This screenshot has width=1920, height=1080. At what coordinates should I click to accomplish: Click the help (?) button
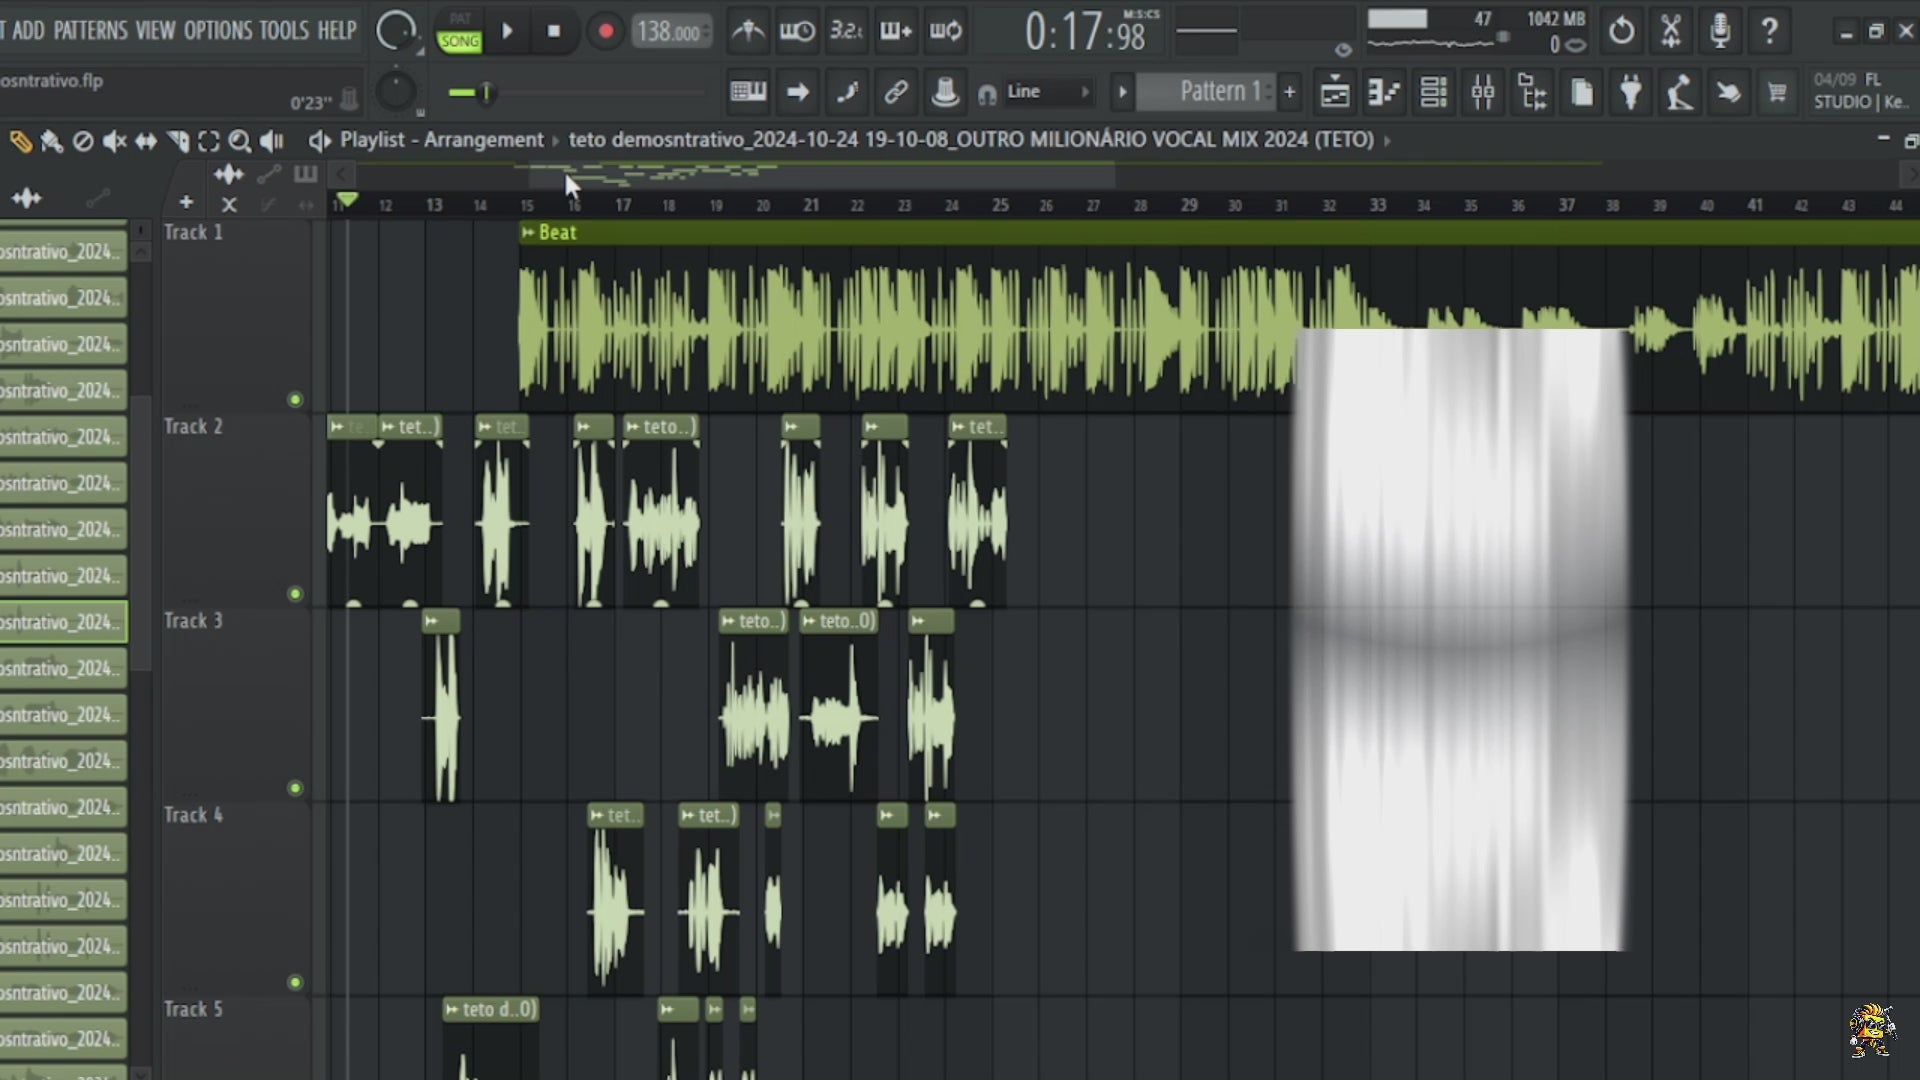point(1770,31)
